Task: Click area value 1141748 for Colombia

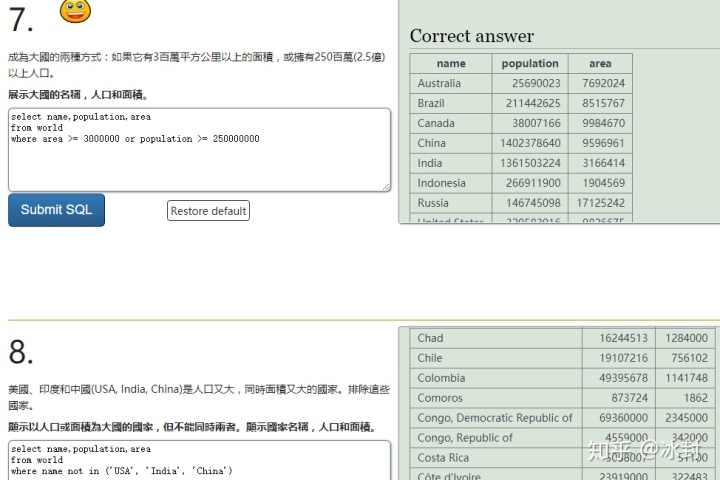Action: pyautogui.click(x=686, y=378)
